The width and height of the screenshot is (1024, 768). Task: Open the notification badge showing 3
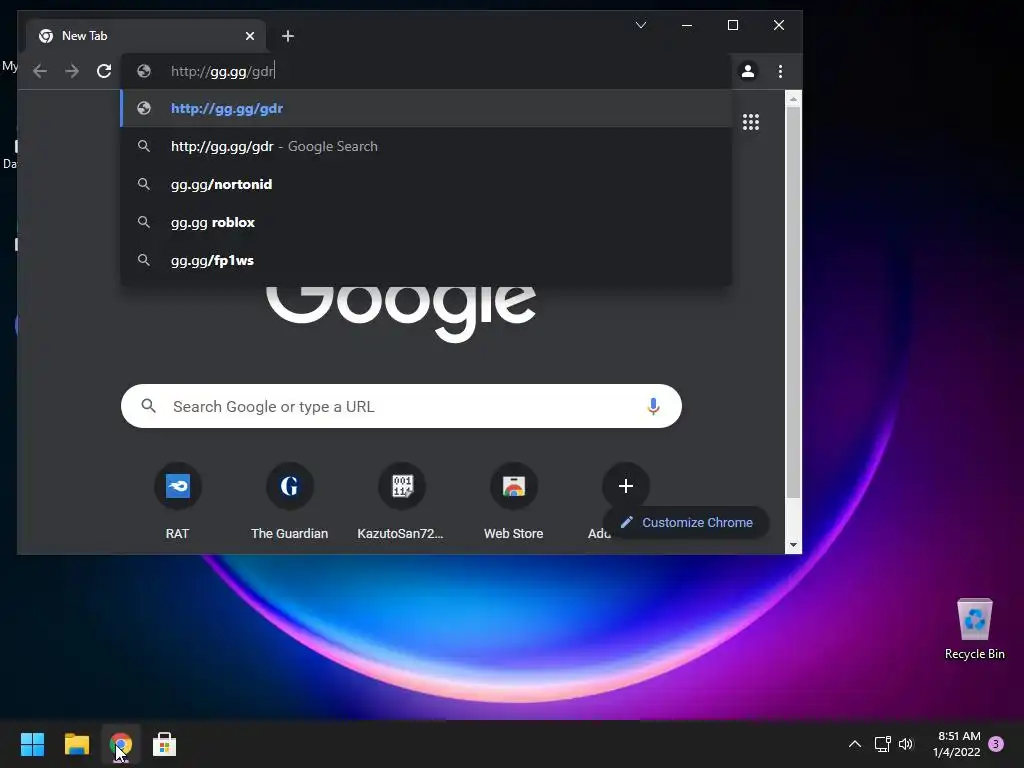click(x=996, y=744)
